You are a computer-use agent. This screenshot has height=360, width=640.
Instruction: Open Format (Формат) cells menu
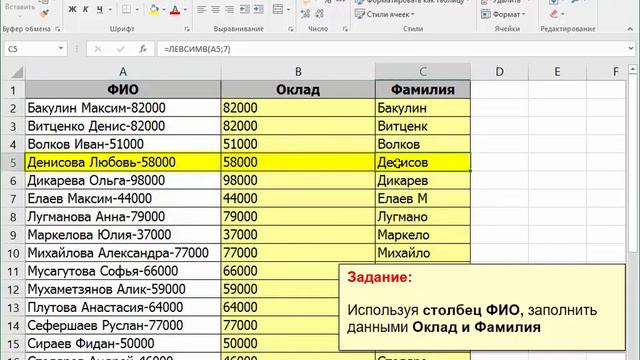pyautogui.click(x=503, y=14)
